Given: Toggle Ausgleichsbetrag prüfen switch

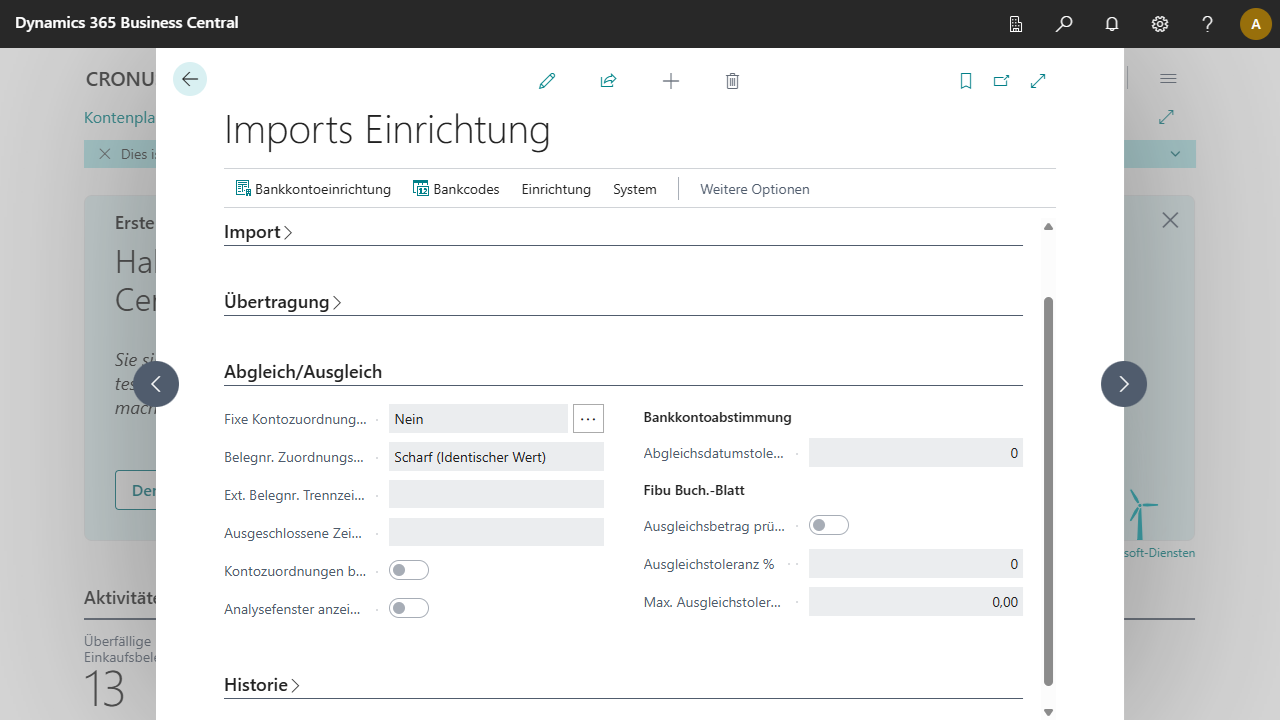Looking at the screenshot, I should pos(829,525).
